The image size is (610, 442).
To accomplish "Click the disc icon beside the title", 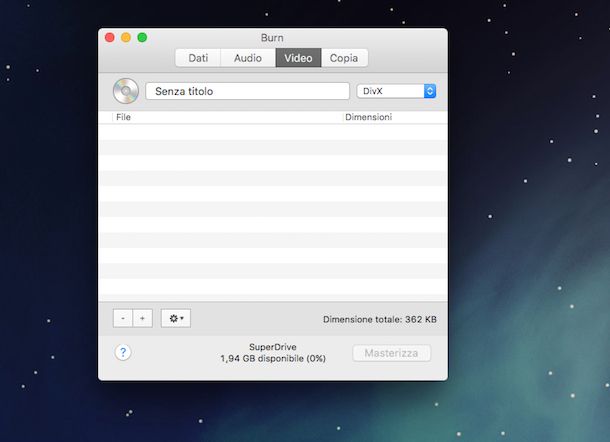I will [126, 91].
